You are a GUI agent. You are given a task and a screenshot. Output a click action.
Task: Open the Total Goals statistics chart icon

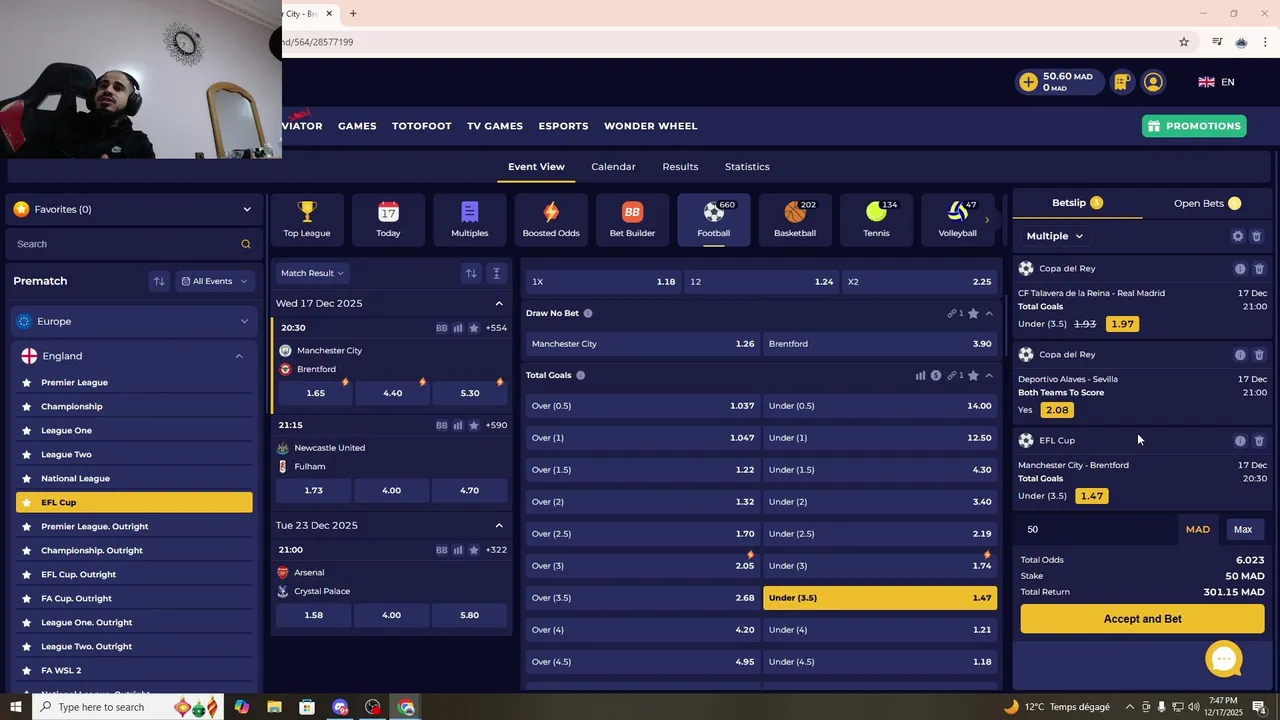(x=920, y=376)
